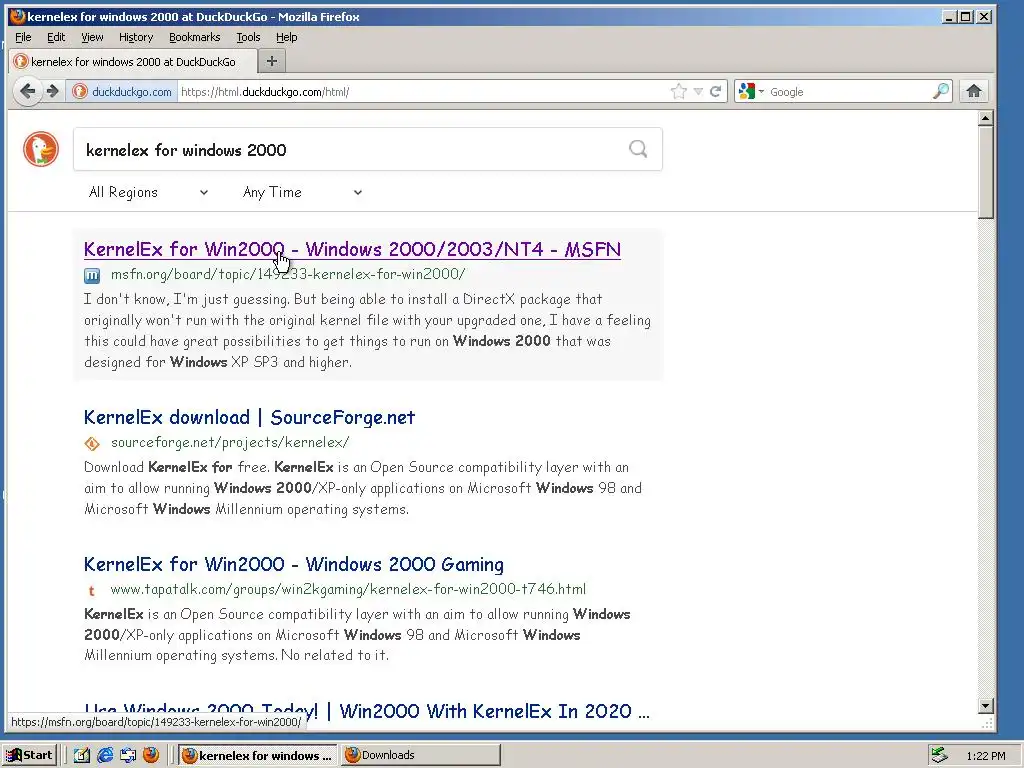Go forward with the Forward arrow button
1024x768 pixels.
pyautogui.click(x=52, y=91)
